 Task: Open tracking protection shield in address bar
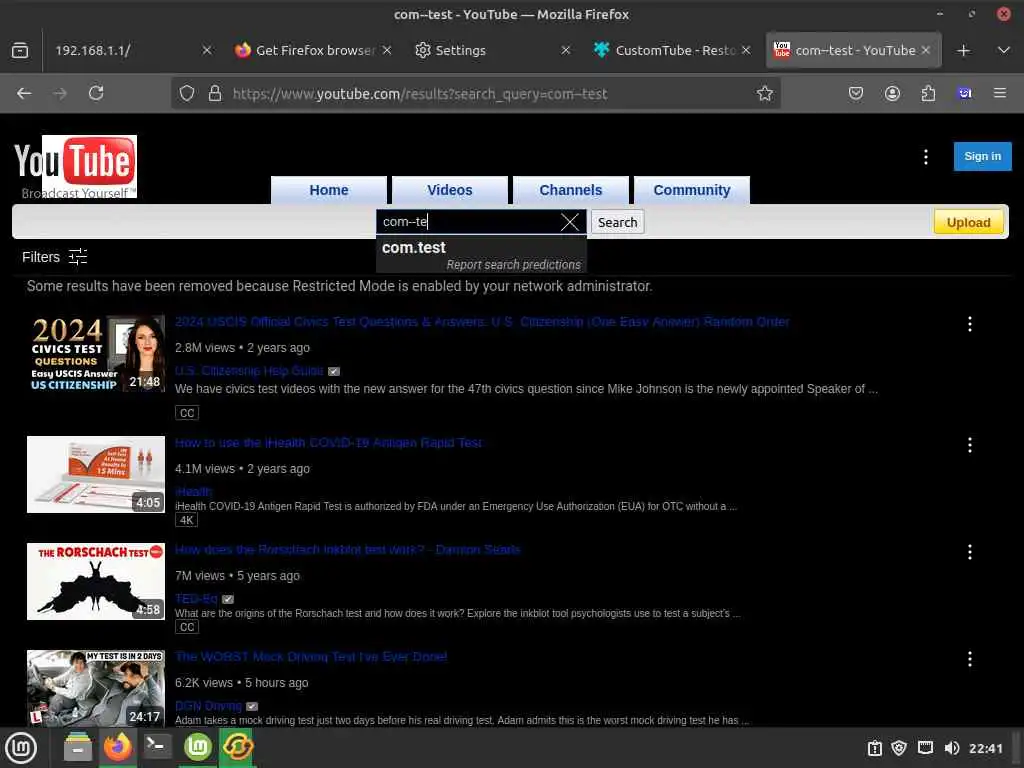pos(187,93)
